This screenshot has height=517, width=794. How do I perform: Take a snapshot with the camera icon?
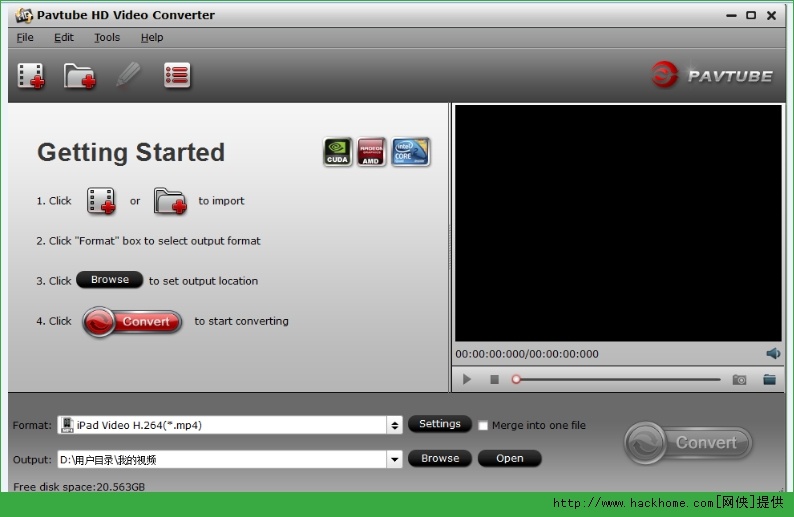point(739,380)
